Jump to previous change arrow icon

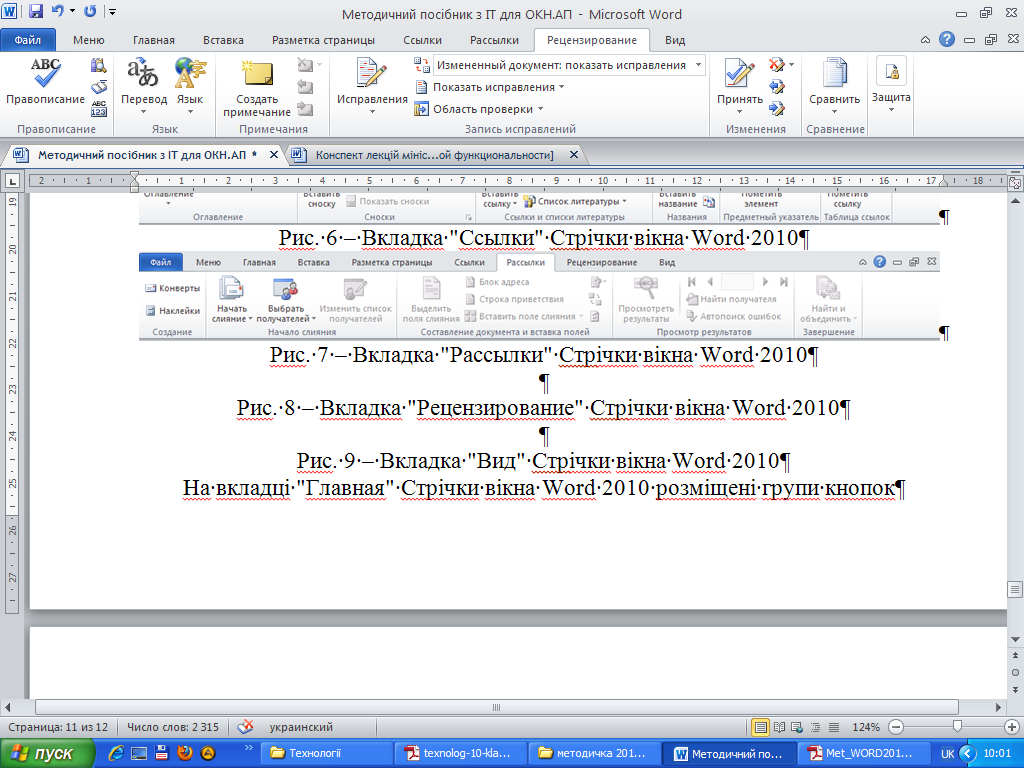(776, 87)
